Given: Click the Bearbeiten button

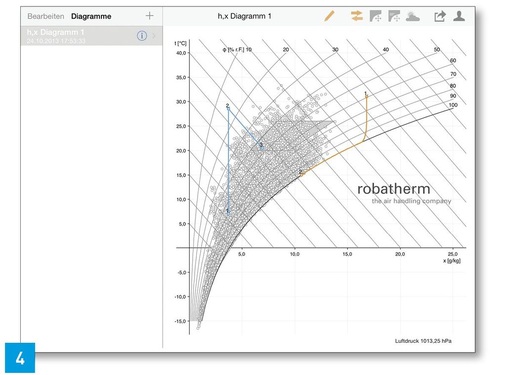Looking at the screenshot, I should coord(46,16).
